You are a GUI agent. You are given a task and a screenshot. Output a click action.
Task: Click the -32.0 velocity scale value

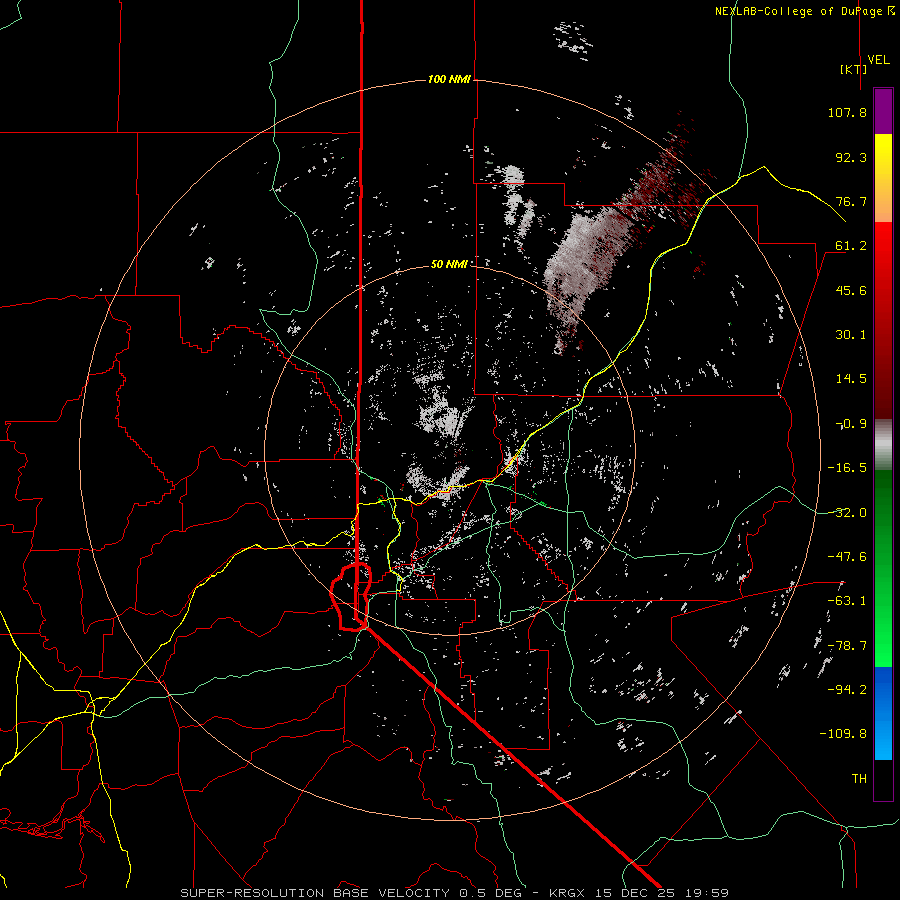click(x=847, y=513)
